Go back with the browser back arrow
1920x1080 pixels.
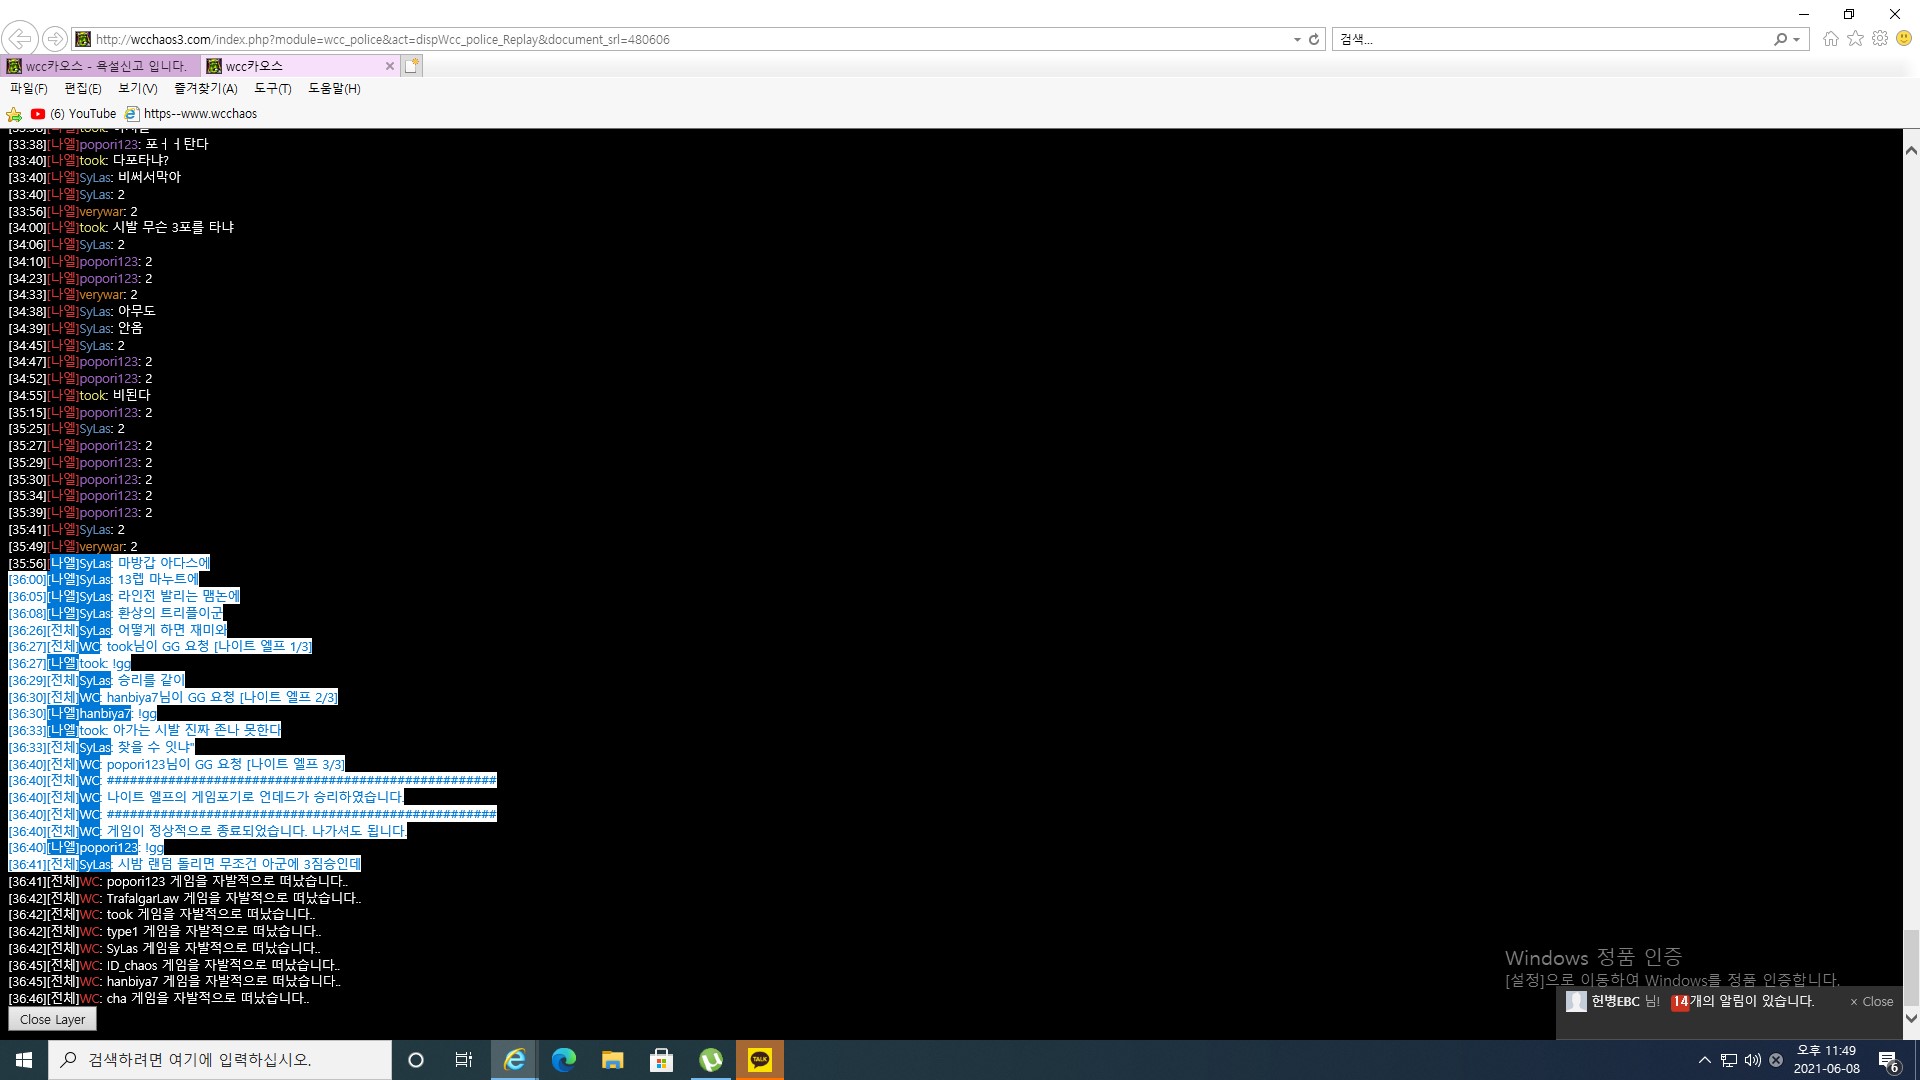tap(20, 39)
